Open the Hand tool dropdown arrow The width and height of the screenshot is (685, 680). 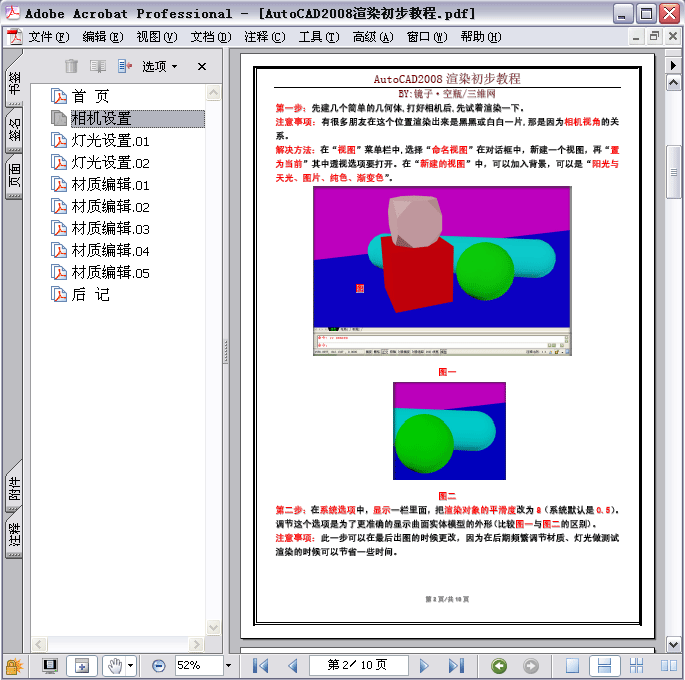pyautogui.click(x=131, y=666)
